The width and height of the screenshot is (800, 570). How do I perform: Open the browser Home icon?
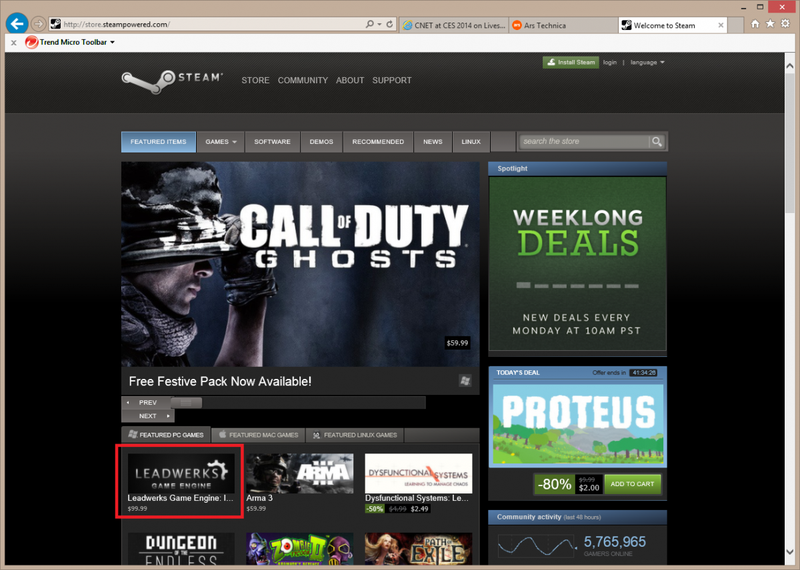coord(755,23)
